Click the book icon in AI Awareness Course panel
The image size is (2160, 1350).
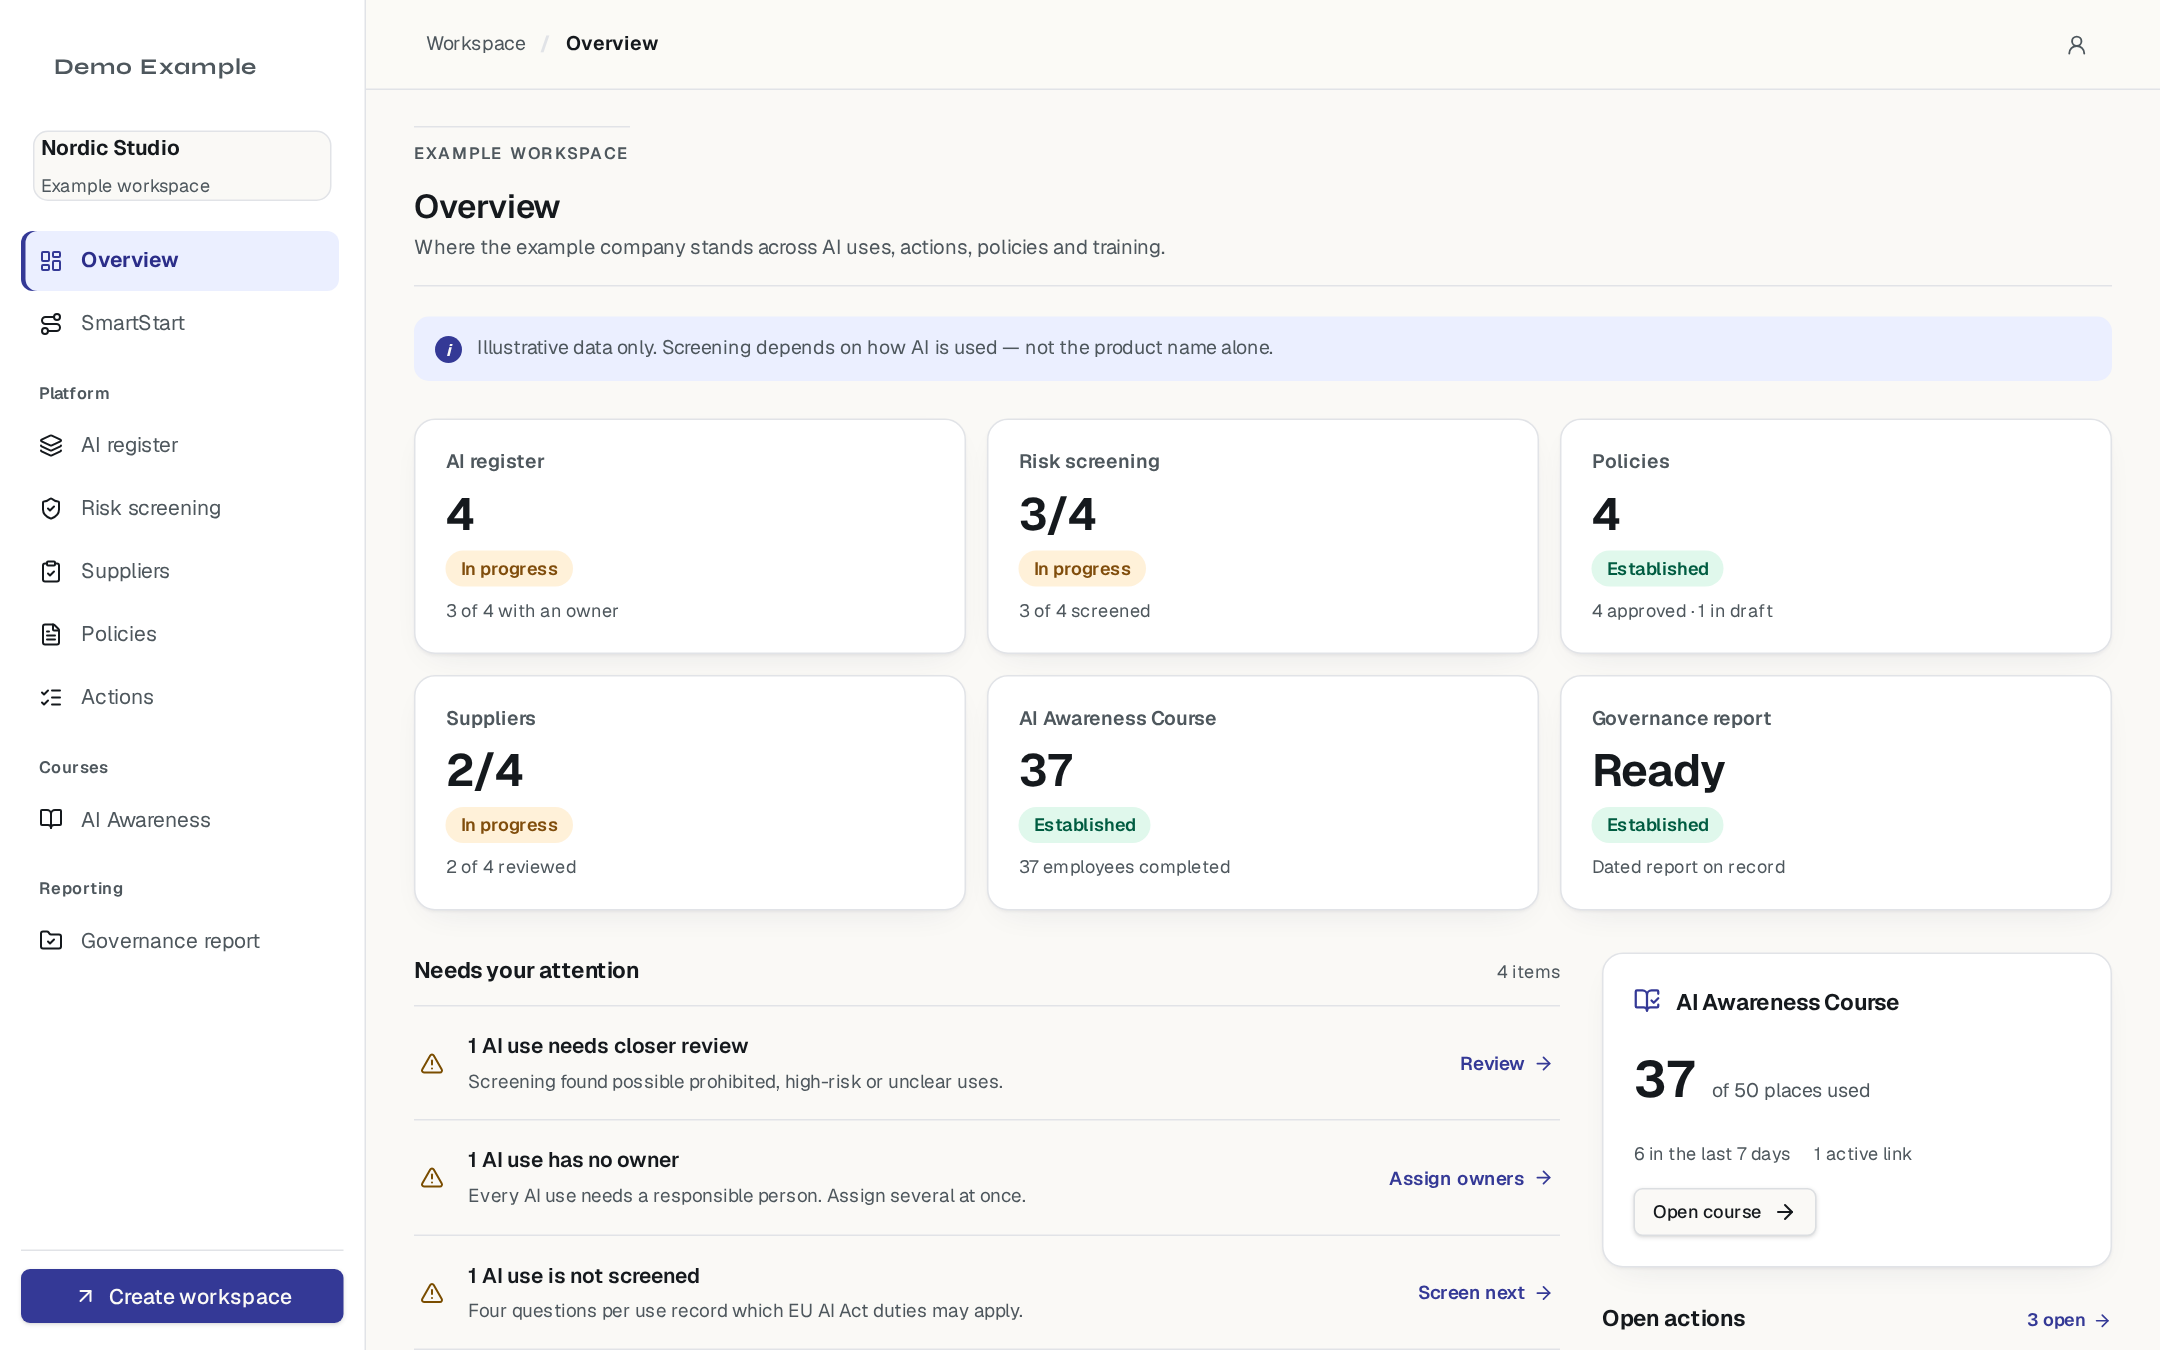tap(1647, 1001)
